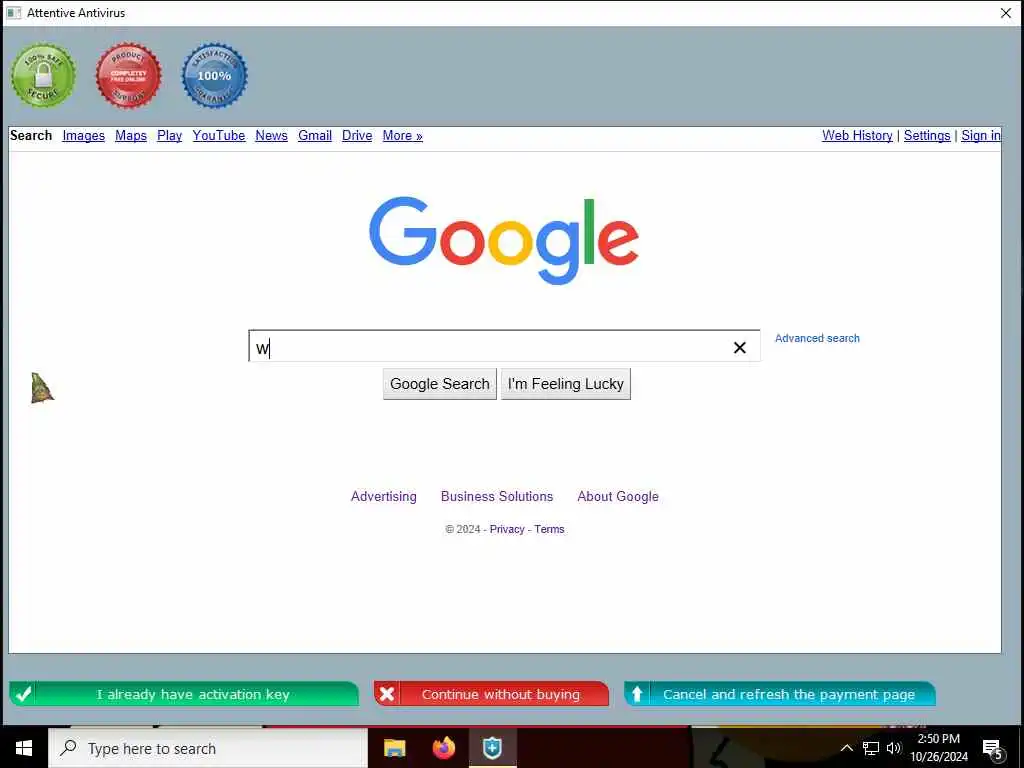Click the antivirus shield icon in the taskbar

click(x=492, y=748)
